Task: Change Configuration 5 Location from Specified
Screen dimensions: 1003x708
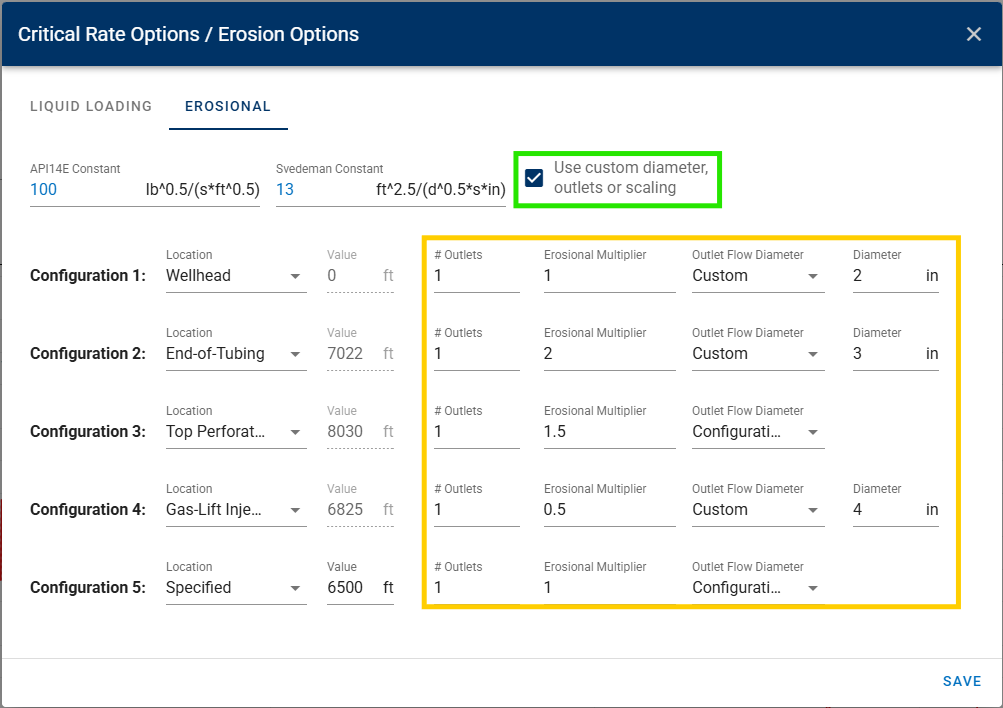Action: (235, 588)
